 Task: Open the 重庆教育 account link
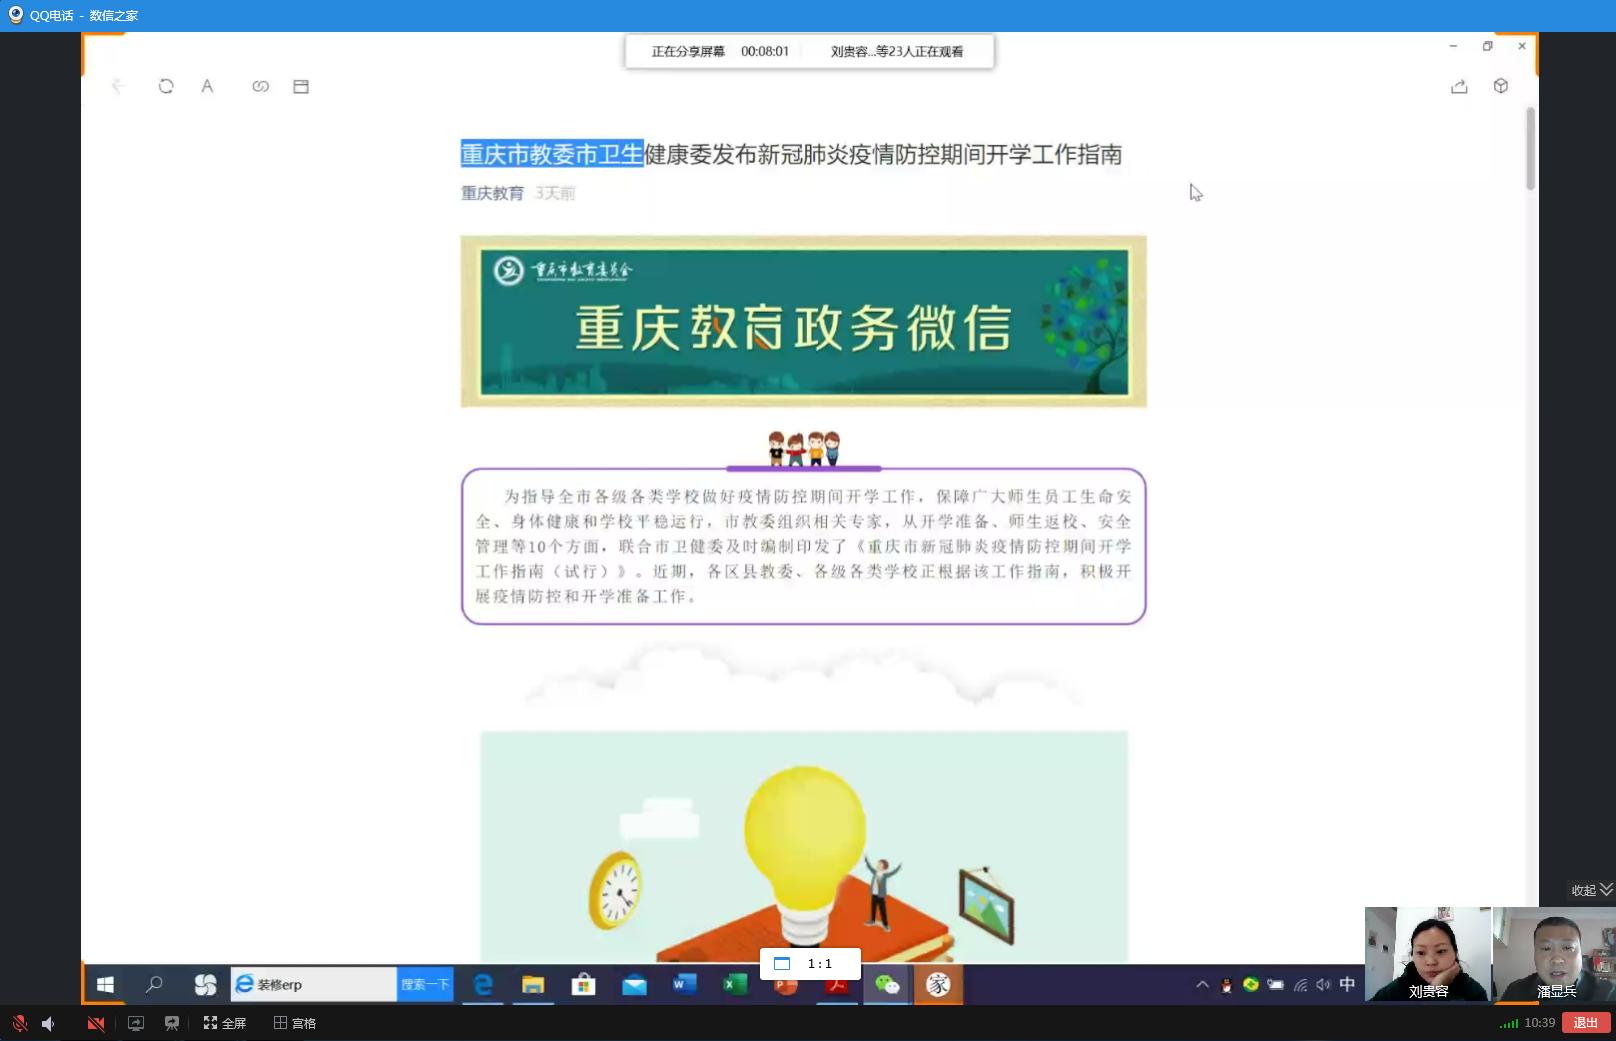click(x=492, y=193)
